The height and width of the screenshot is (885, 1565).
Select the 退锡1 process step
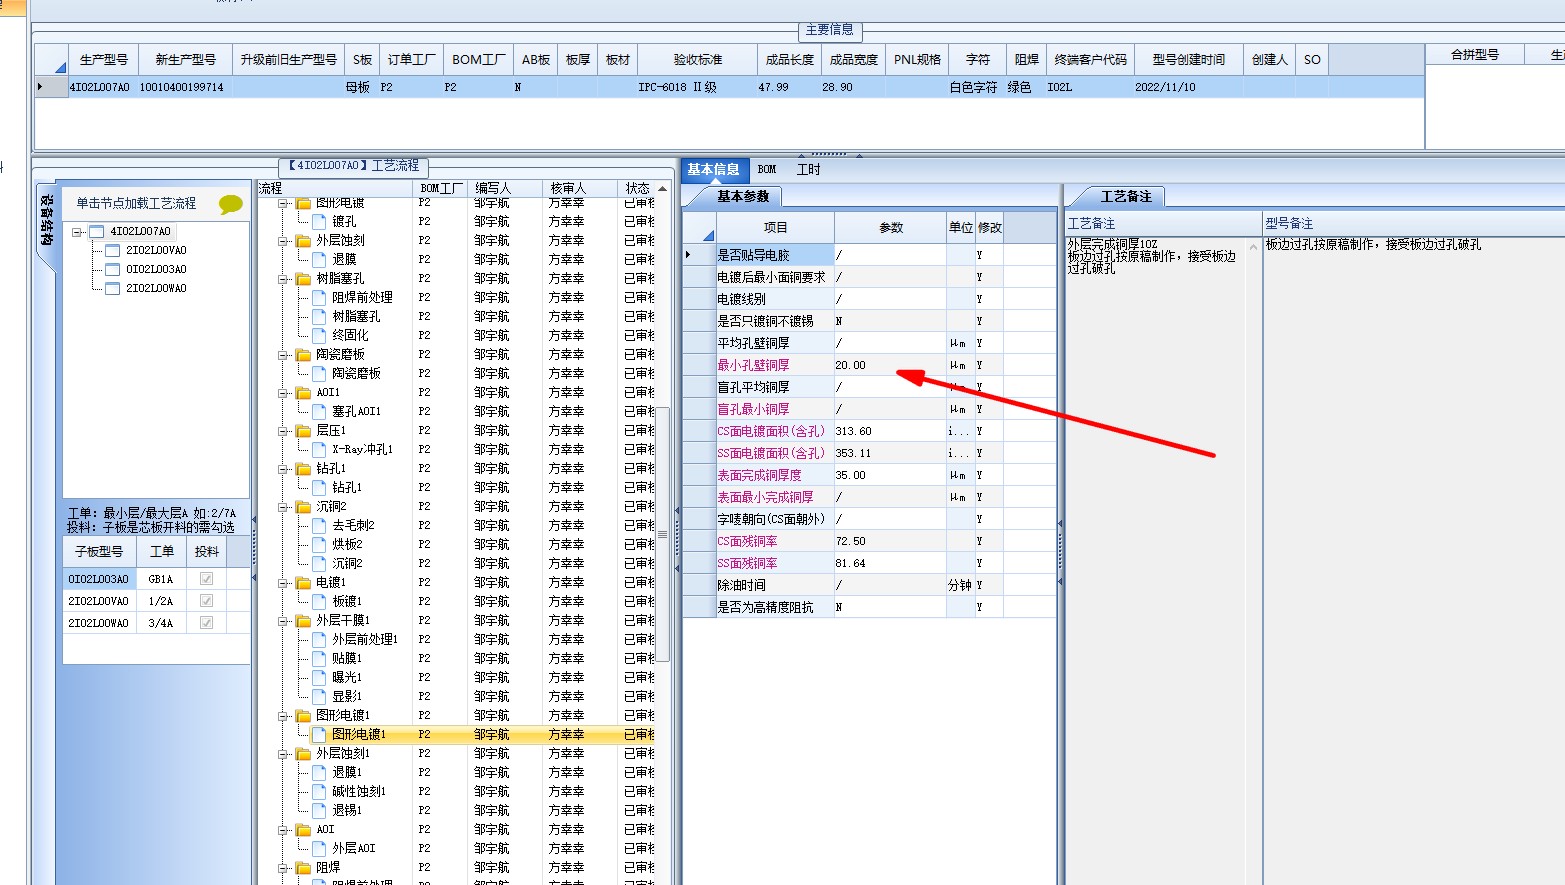pyautogui.click(x=347, y=811)
